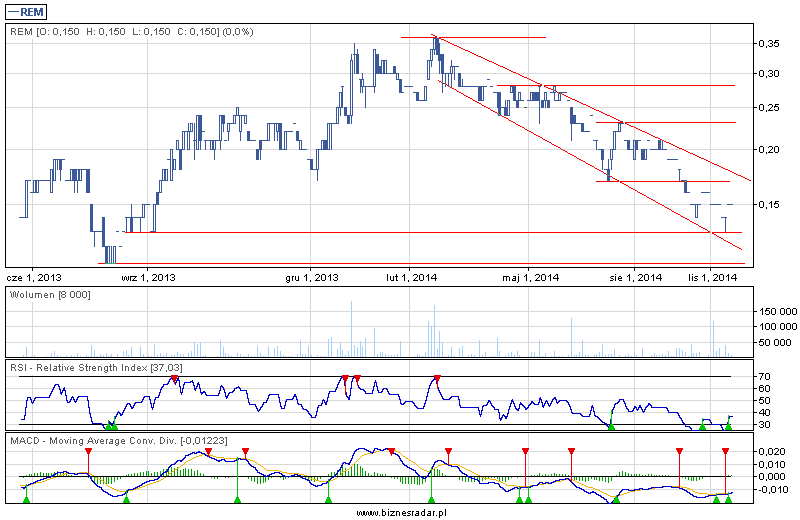Click the first red MACD sell marker, mid-2013
Viewport: 800px width, 520px height.
[x=88, y=452]
